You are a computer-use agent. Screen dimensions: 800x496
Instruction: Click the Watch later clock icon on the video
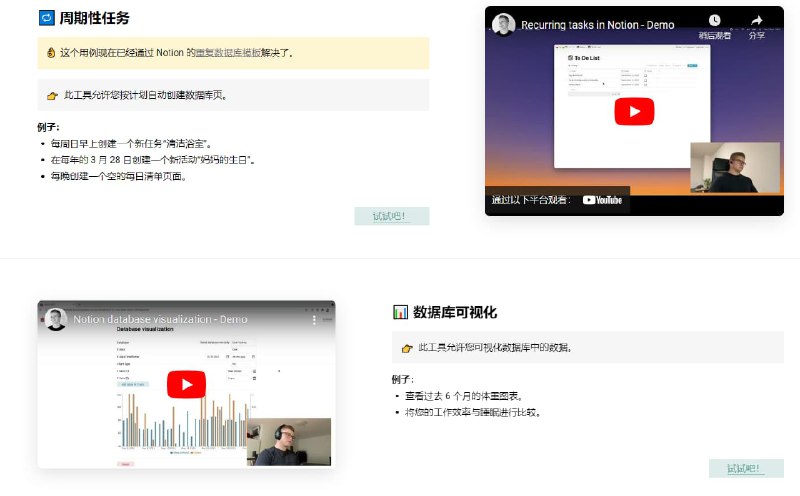[714, 20]
